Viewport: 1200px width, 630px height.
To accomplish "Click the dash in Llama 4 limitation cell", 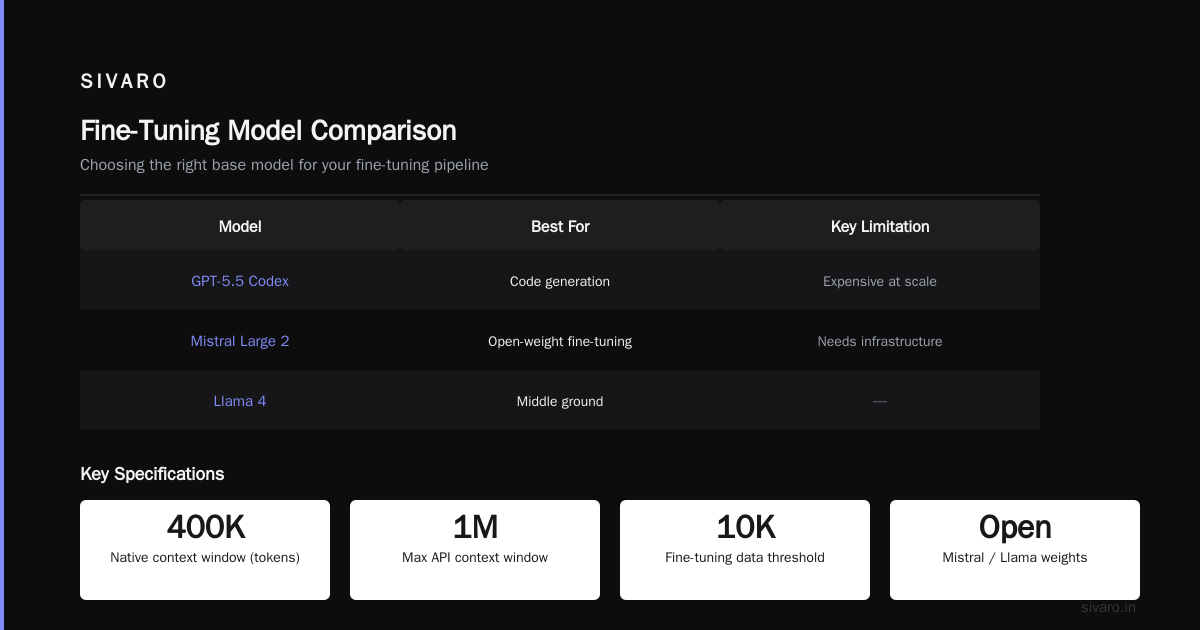I will coord(880,401).
